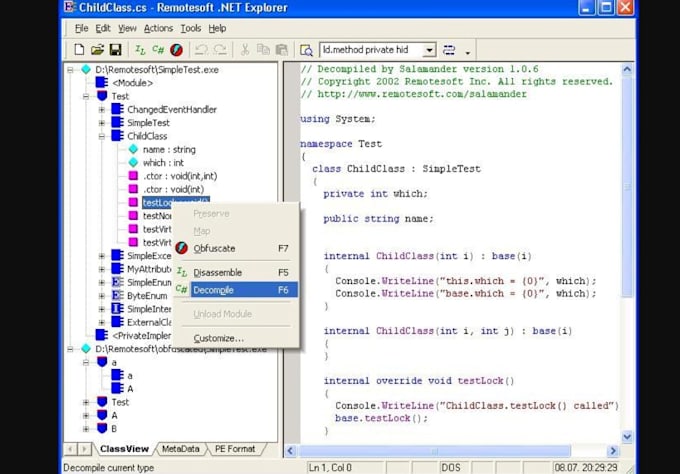The height and width of the screenshot is (474, 680).
Task: Select the ExternalCla class tree item
Action: coord(149,322)
